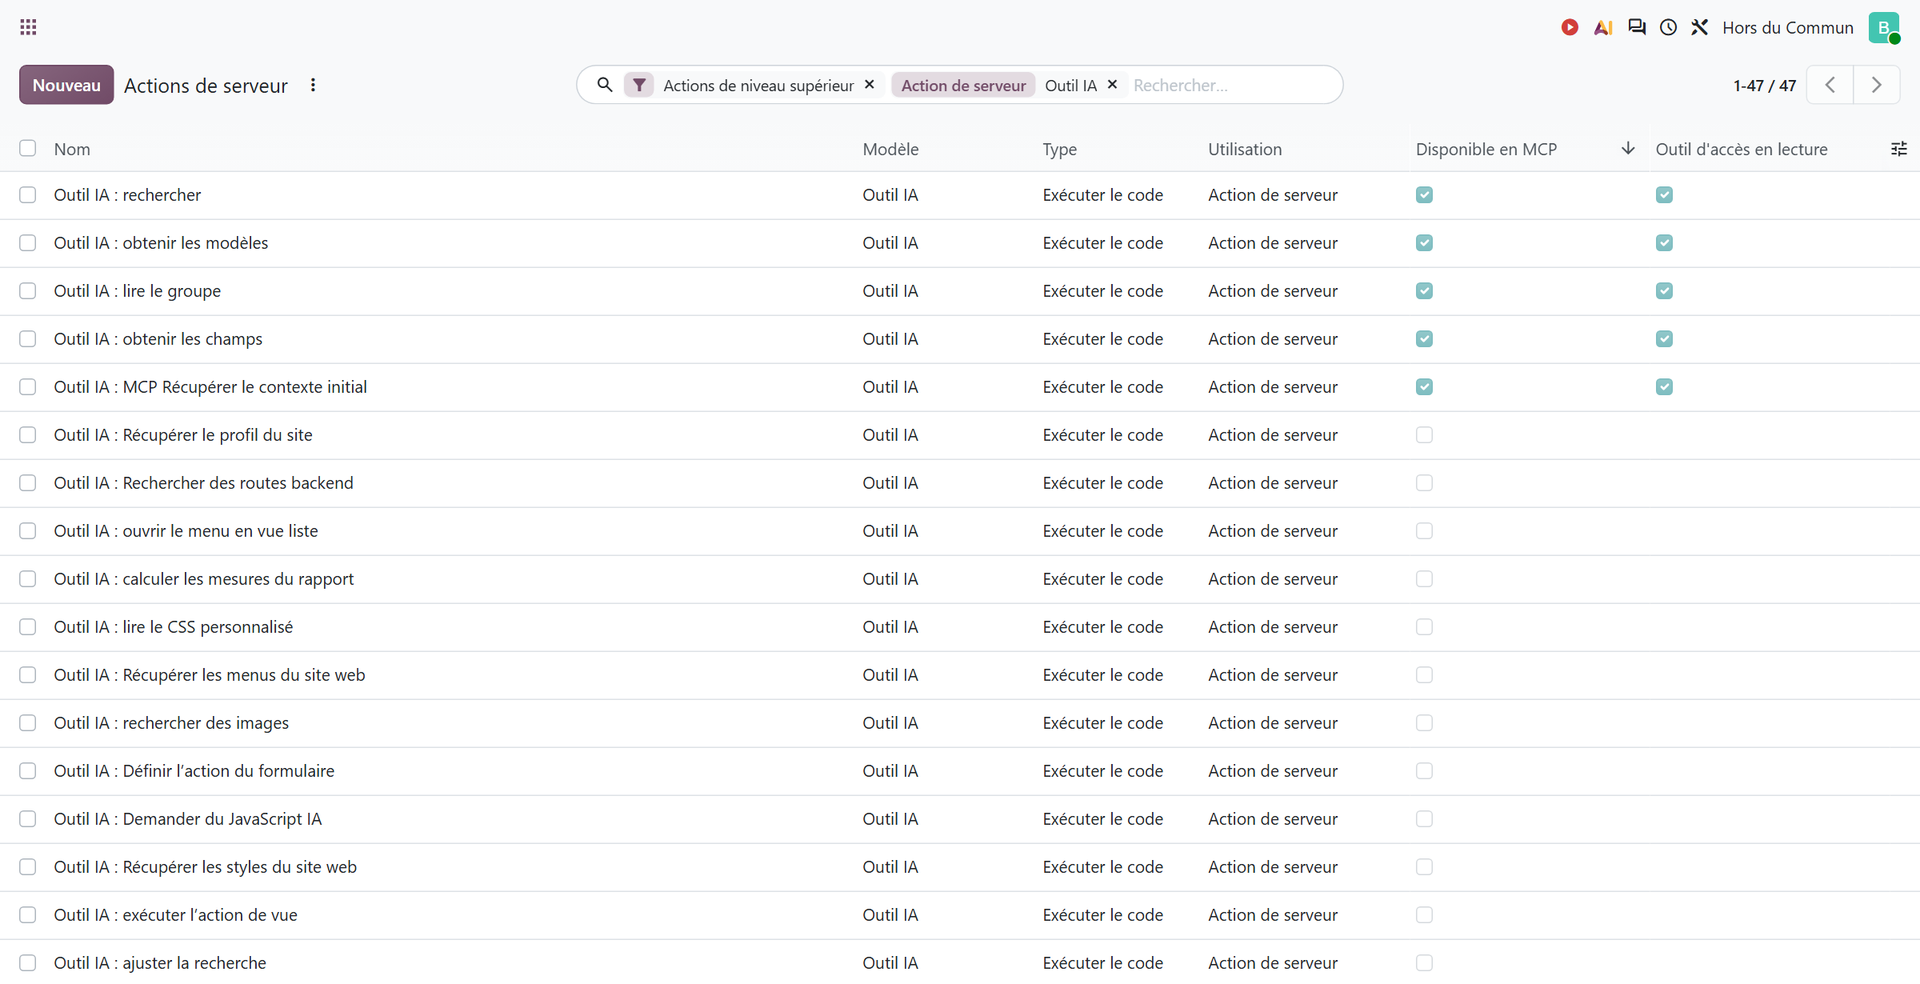The image size is (1920, 984).
Task: Open record 'Outil IA : lire le CSS personnalisé'
Action: [x=173, y=627]
